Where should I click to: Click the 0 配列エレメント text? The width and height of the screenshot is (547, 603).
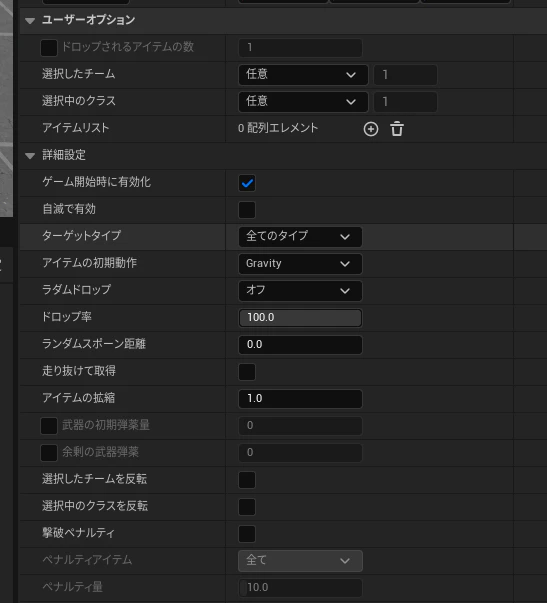click(278, 128)
